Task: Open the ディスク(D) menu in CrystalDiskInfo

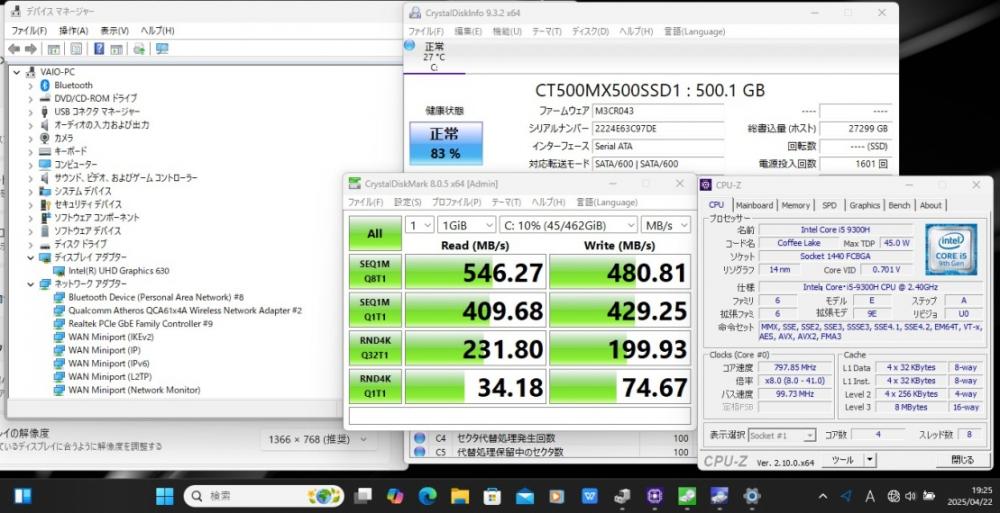Action: click(590, 31)
